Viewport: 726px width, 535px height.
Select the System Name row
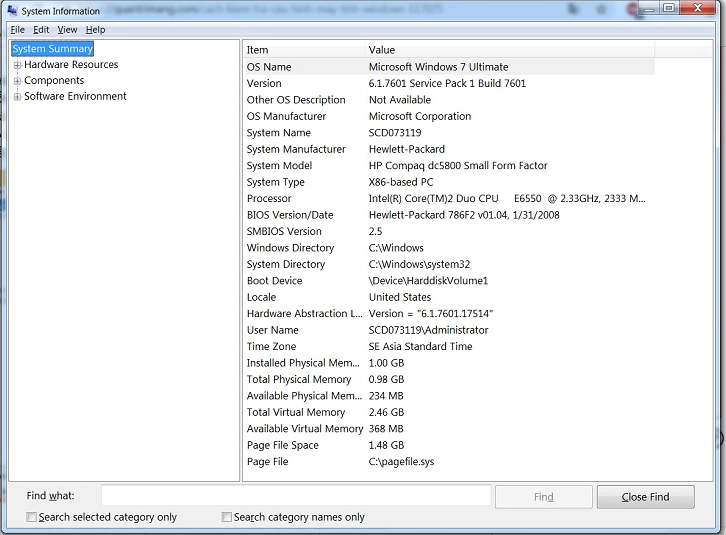(449, 132)
